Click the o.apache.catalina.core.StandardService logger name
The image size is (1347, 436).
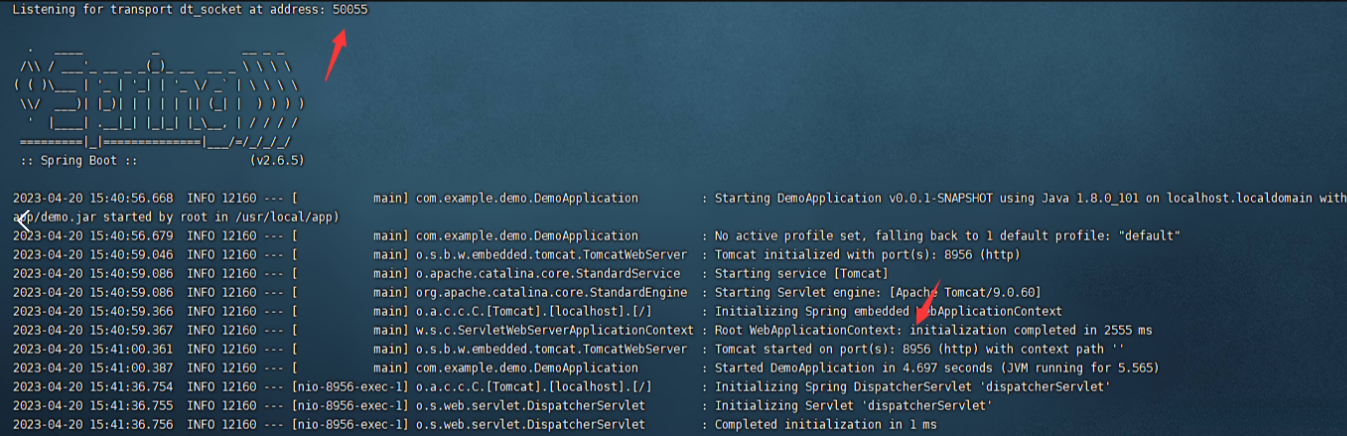coord(548,274)
